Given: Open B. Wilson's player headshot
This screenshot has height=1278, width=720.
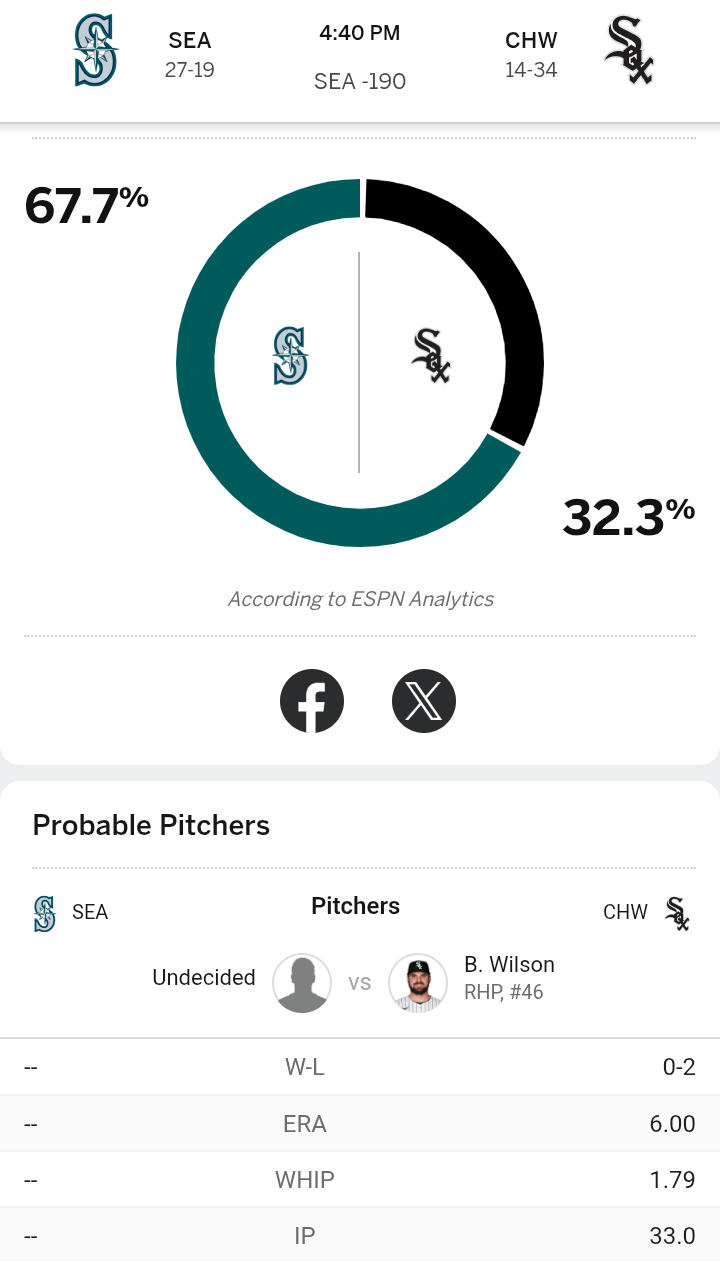Looking at the screenshot, I should 418,983.
